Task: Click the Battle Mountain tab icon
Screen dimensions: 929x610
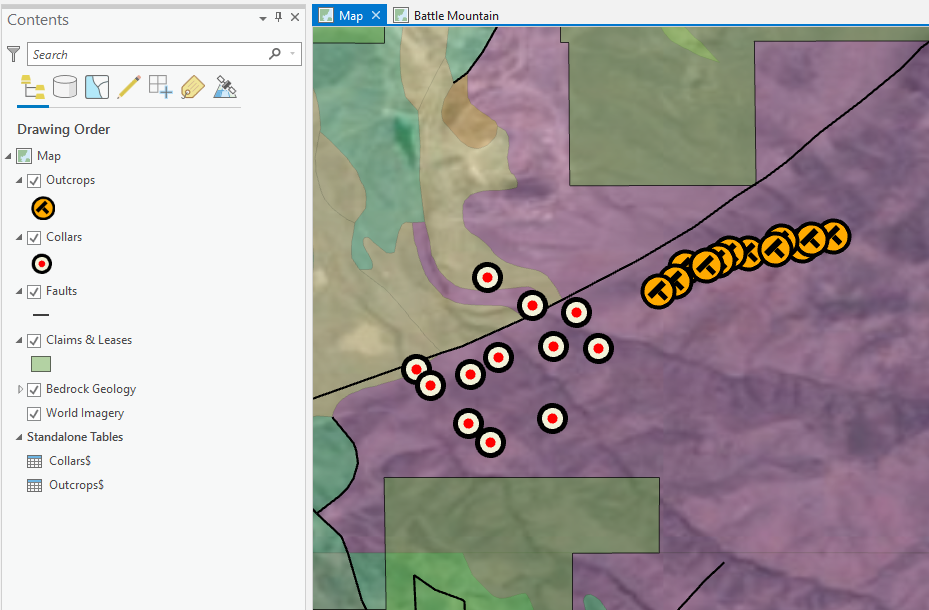Action: tap(401, 15)
